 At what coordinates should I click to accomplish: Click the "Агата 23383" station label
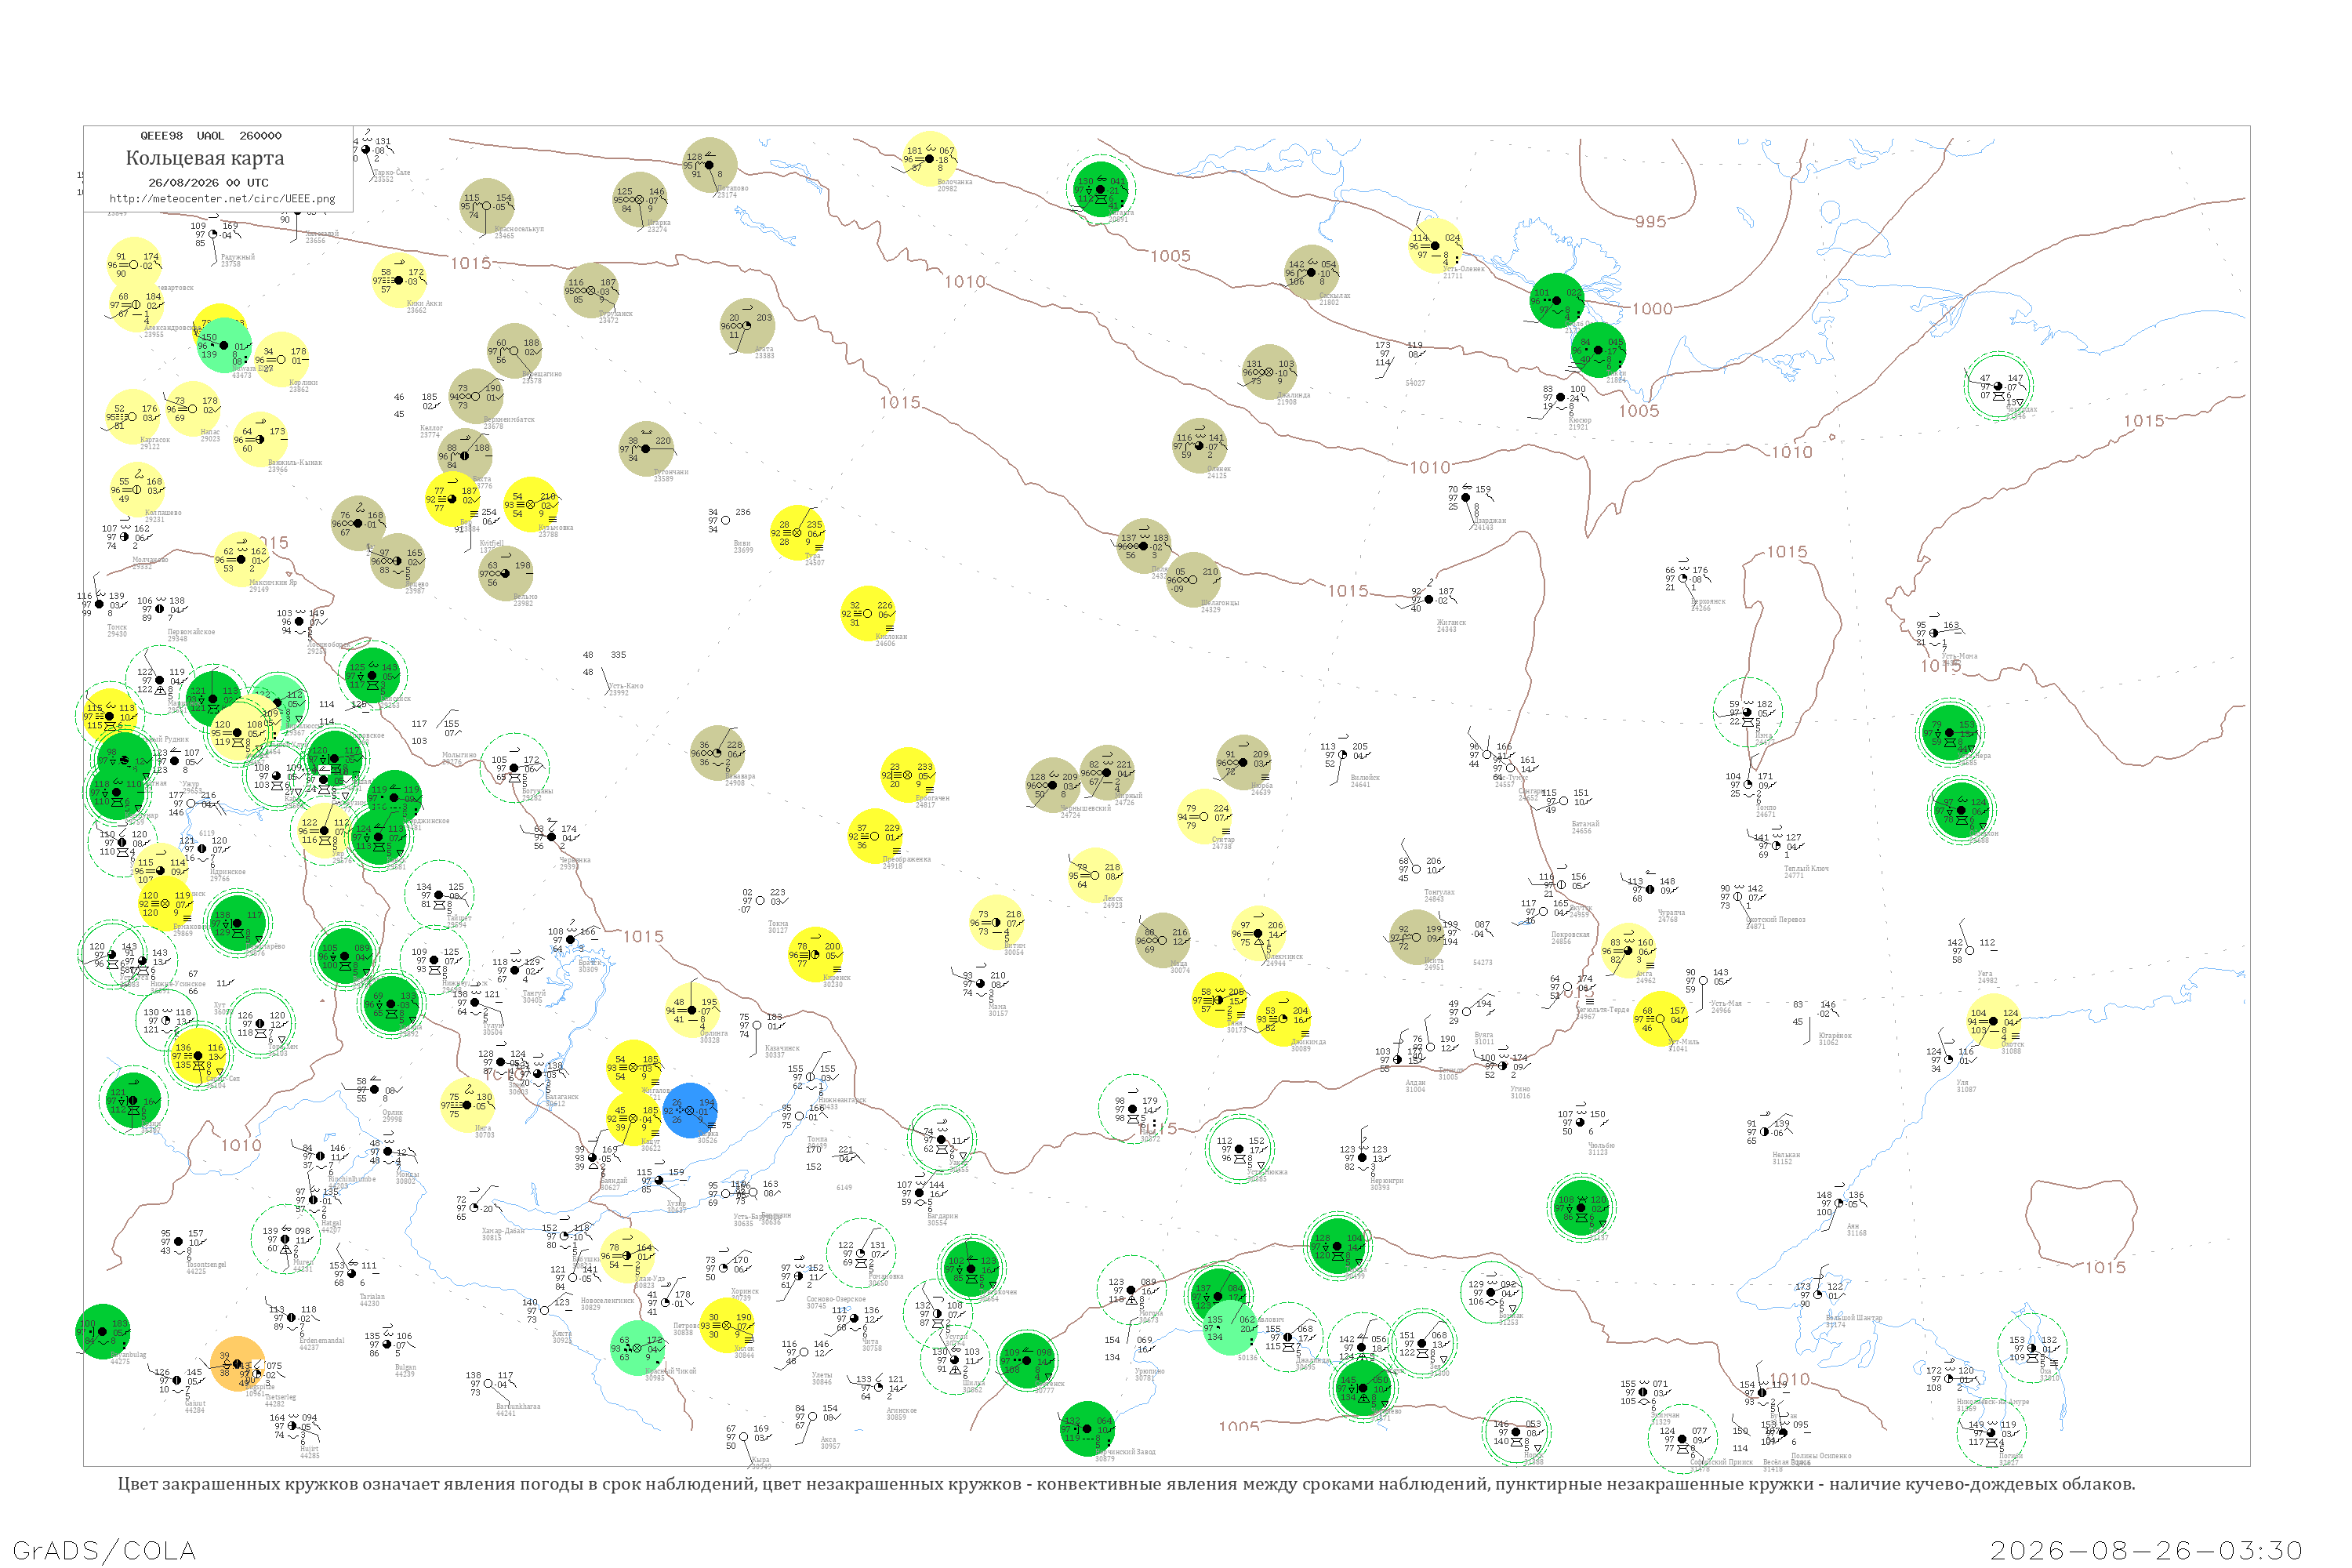pyautogui.click(x=764, y=352)
